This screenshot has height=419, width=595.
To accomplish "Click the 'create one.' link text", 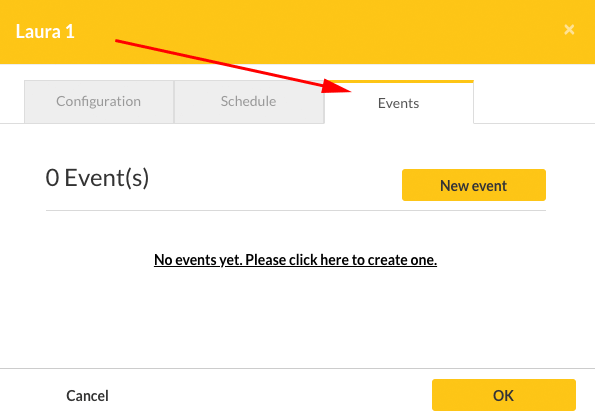I will 402,260.
